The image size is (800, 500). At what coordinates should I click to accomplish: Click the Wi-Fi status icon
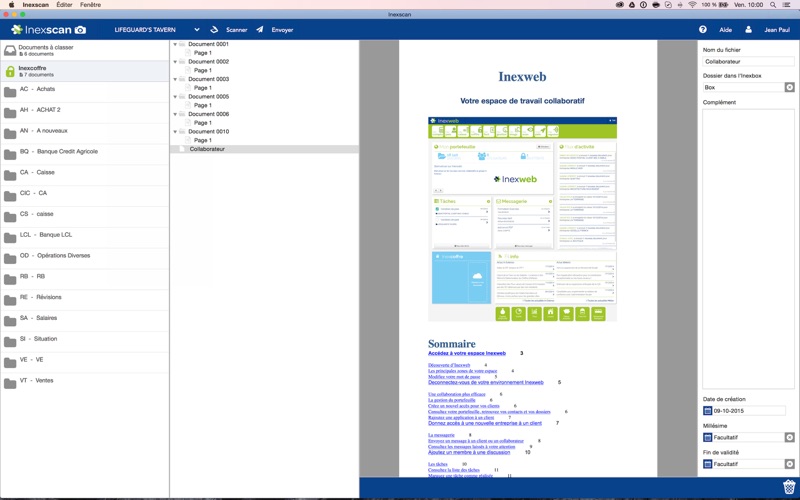pyautogui.click(x=692, y=5)
